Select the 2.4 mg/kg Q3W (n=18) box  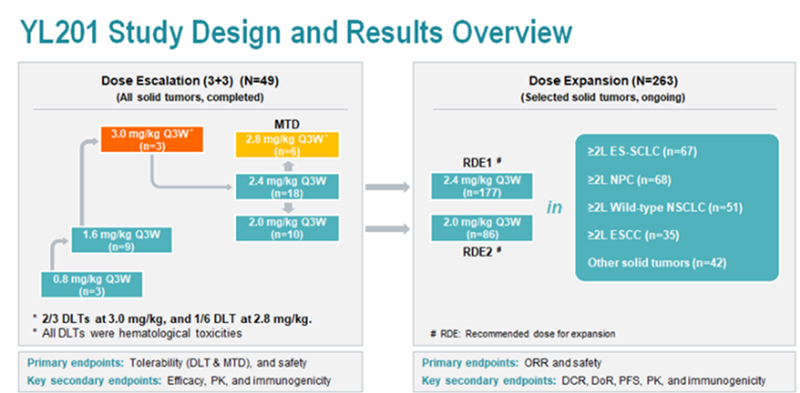coord(286,186)
